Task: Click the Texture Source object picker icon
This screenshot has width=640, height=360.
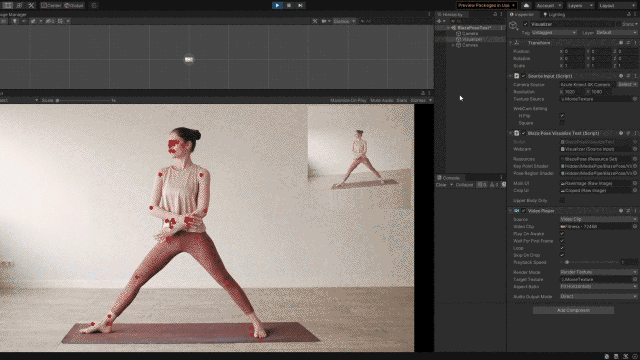Action: tap(635, 99)
